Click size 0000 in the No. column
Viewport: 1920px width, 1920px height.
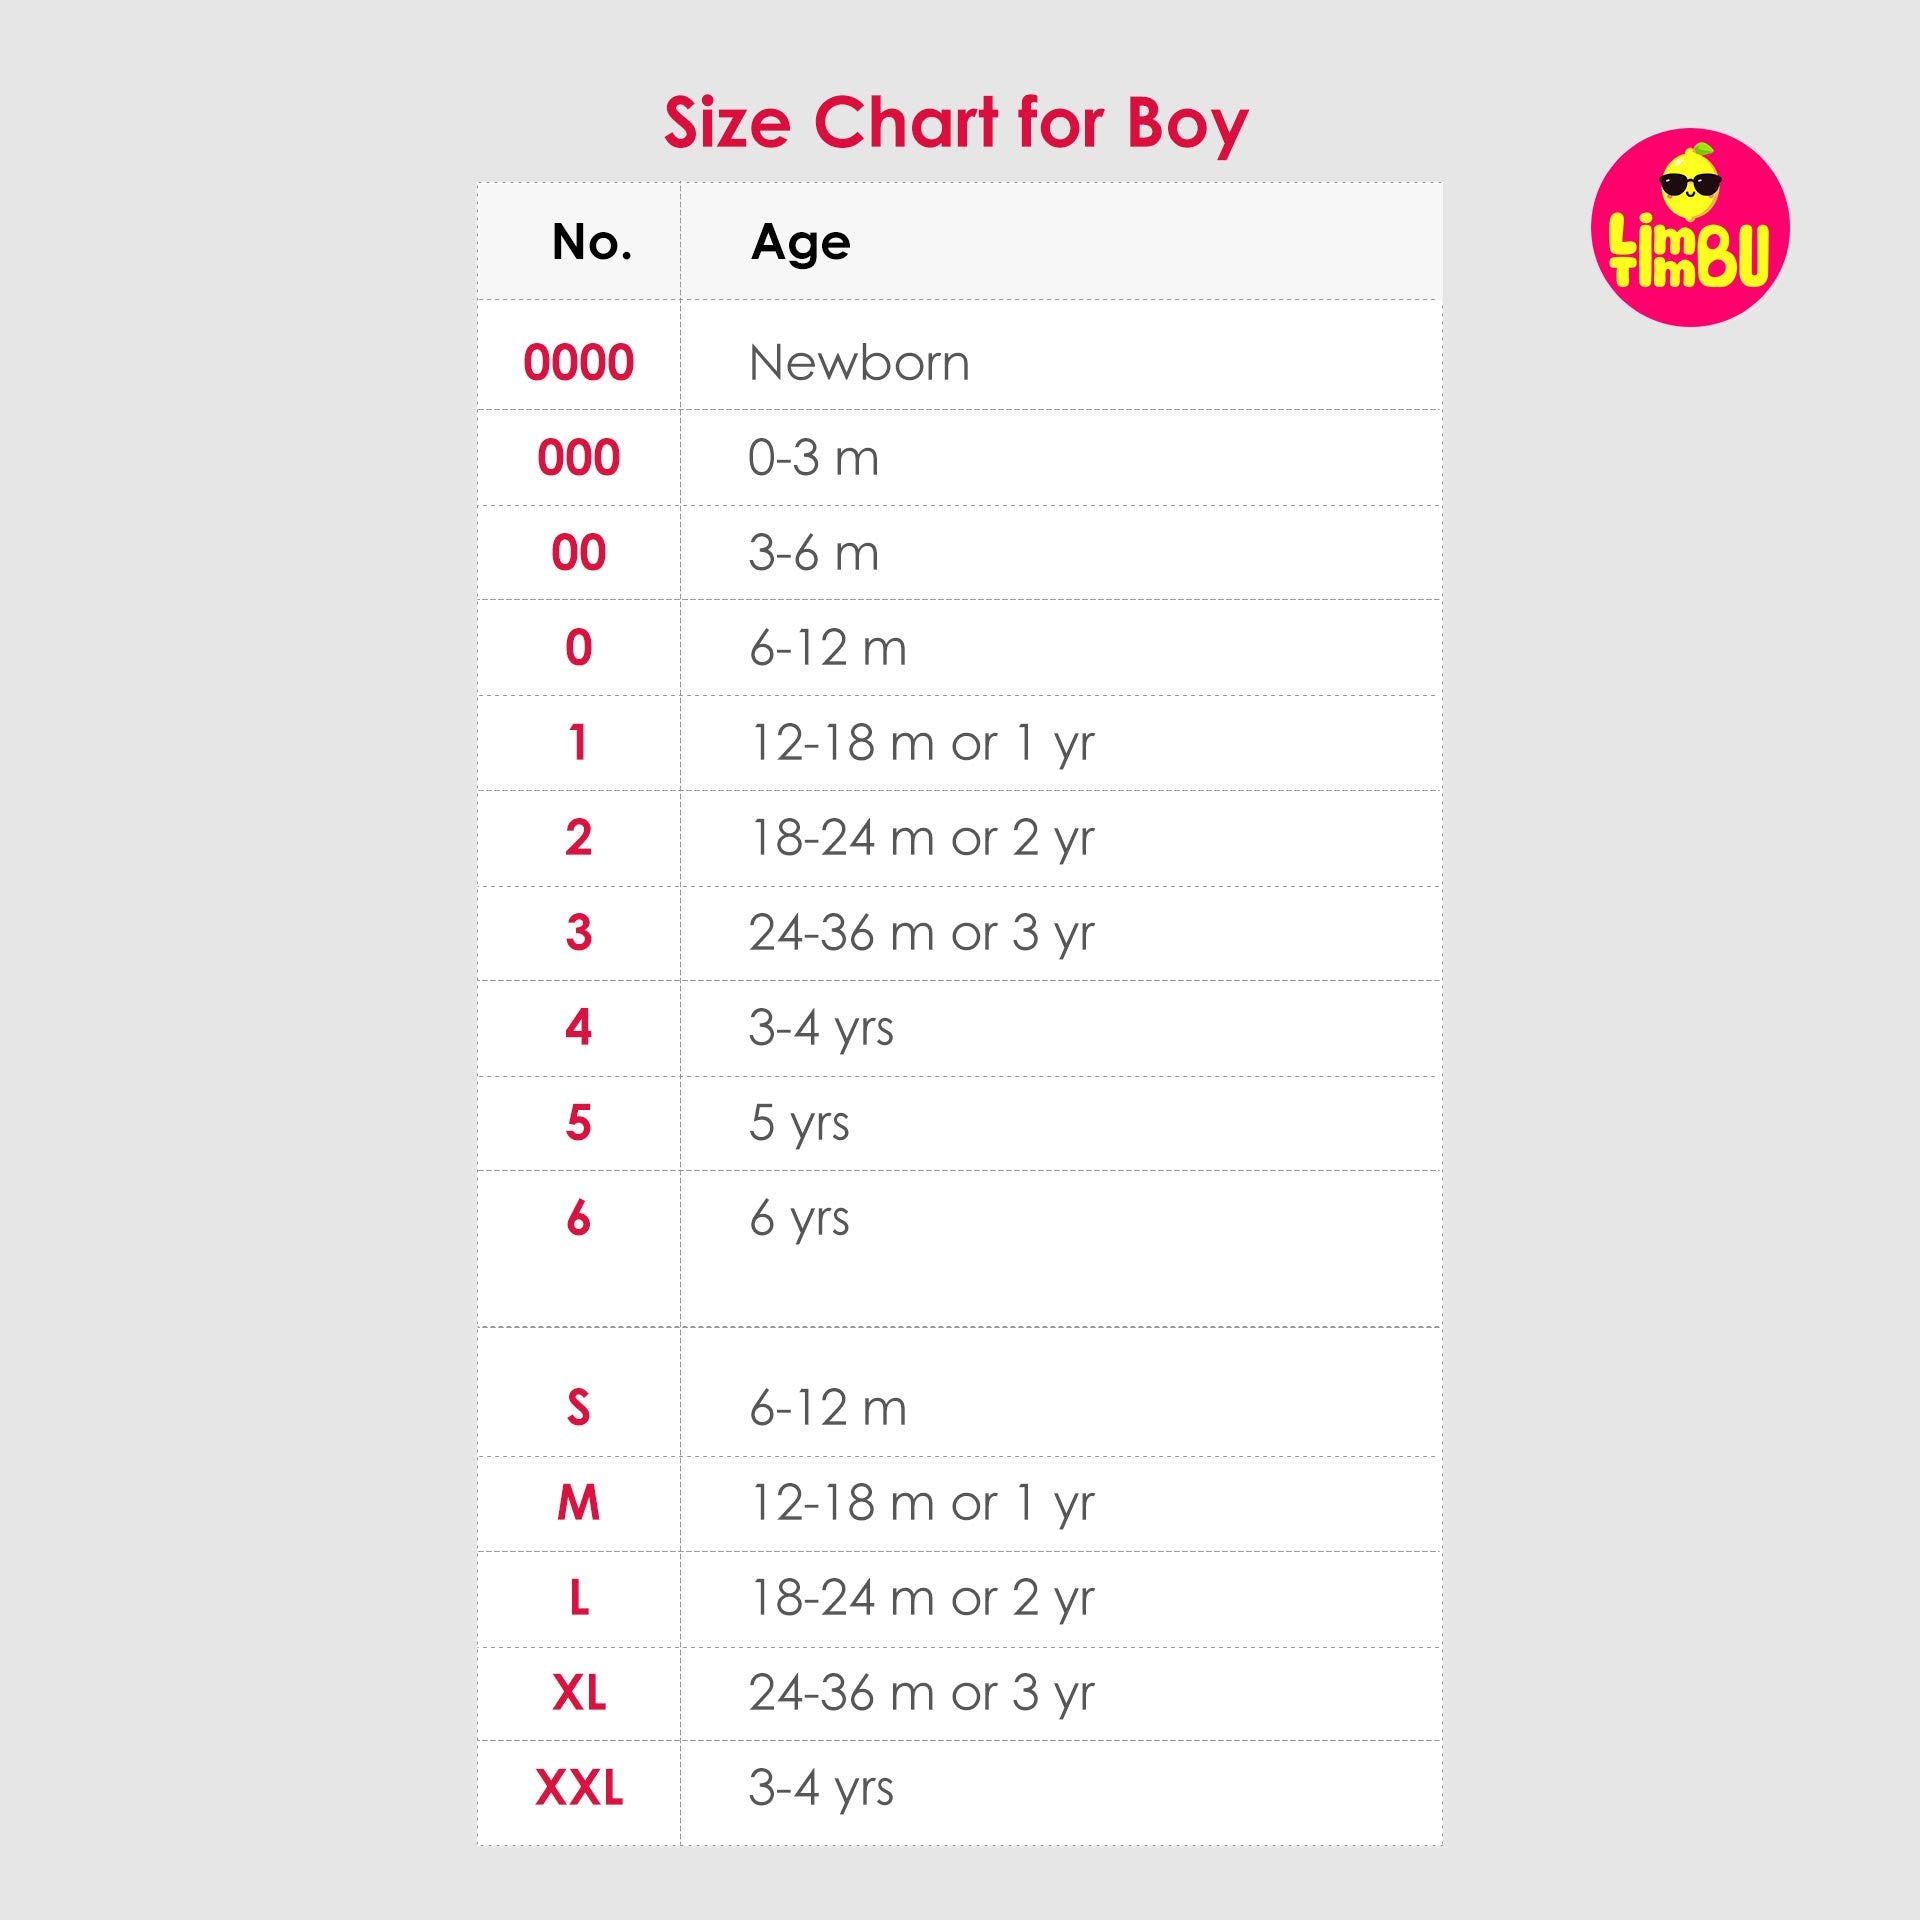pos(579,362)
